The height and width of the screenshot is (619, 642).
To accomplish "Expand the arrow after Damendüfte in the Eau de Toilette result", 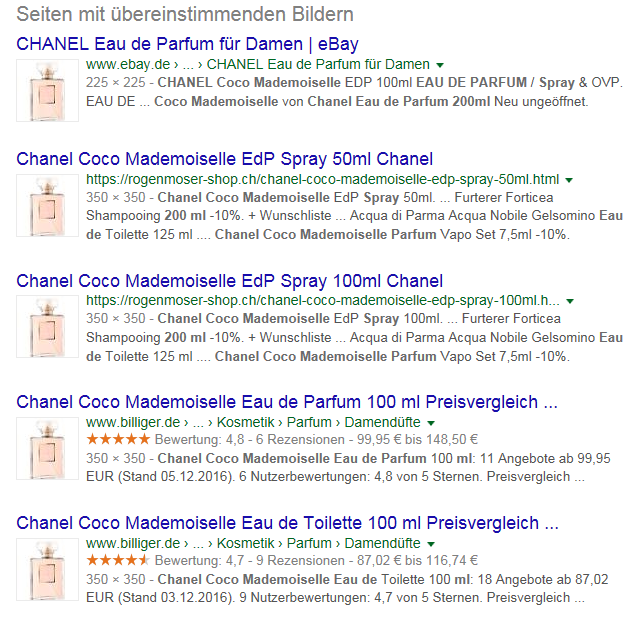I will (431, 544).
